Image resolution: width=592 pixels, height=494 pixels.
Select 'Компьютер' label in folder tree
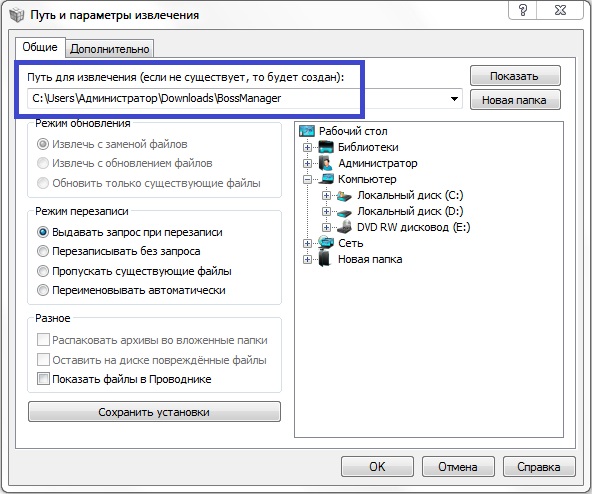(x=367, y=179)
